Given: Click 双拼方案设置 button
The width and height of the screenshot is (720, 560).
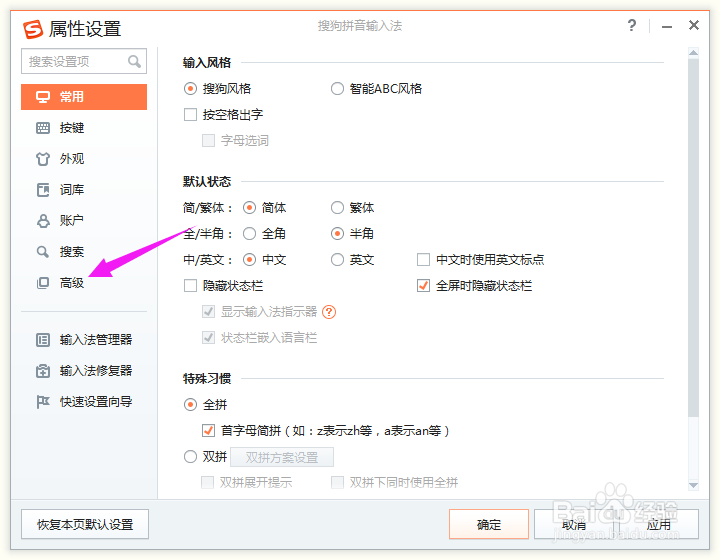Looking at the screenshot, I should 282,457.
